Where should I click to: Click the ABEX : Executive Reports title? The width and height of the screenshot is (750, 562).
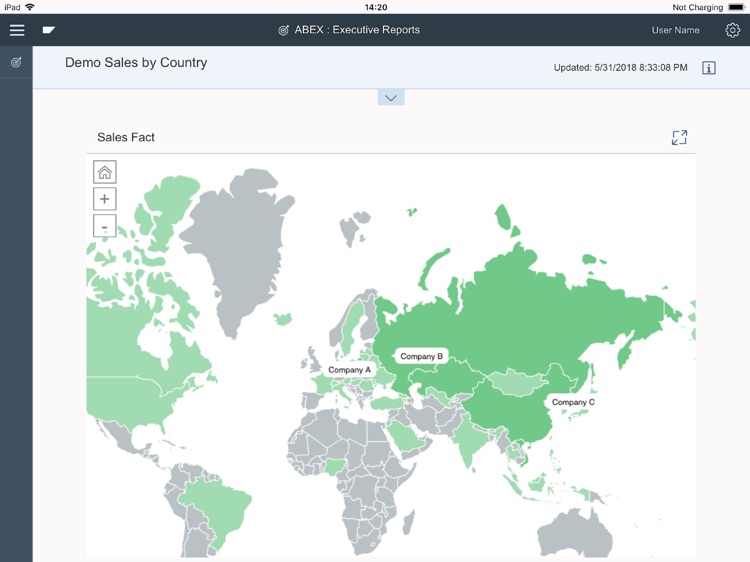357,30
